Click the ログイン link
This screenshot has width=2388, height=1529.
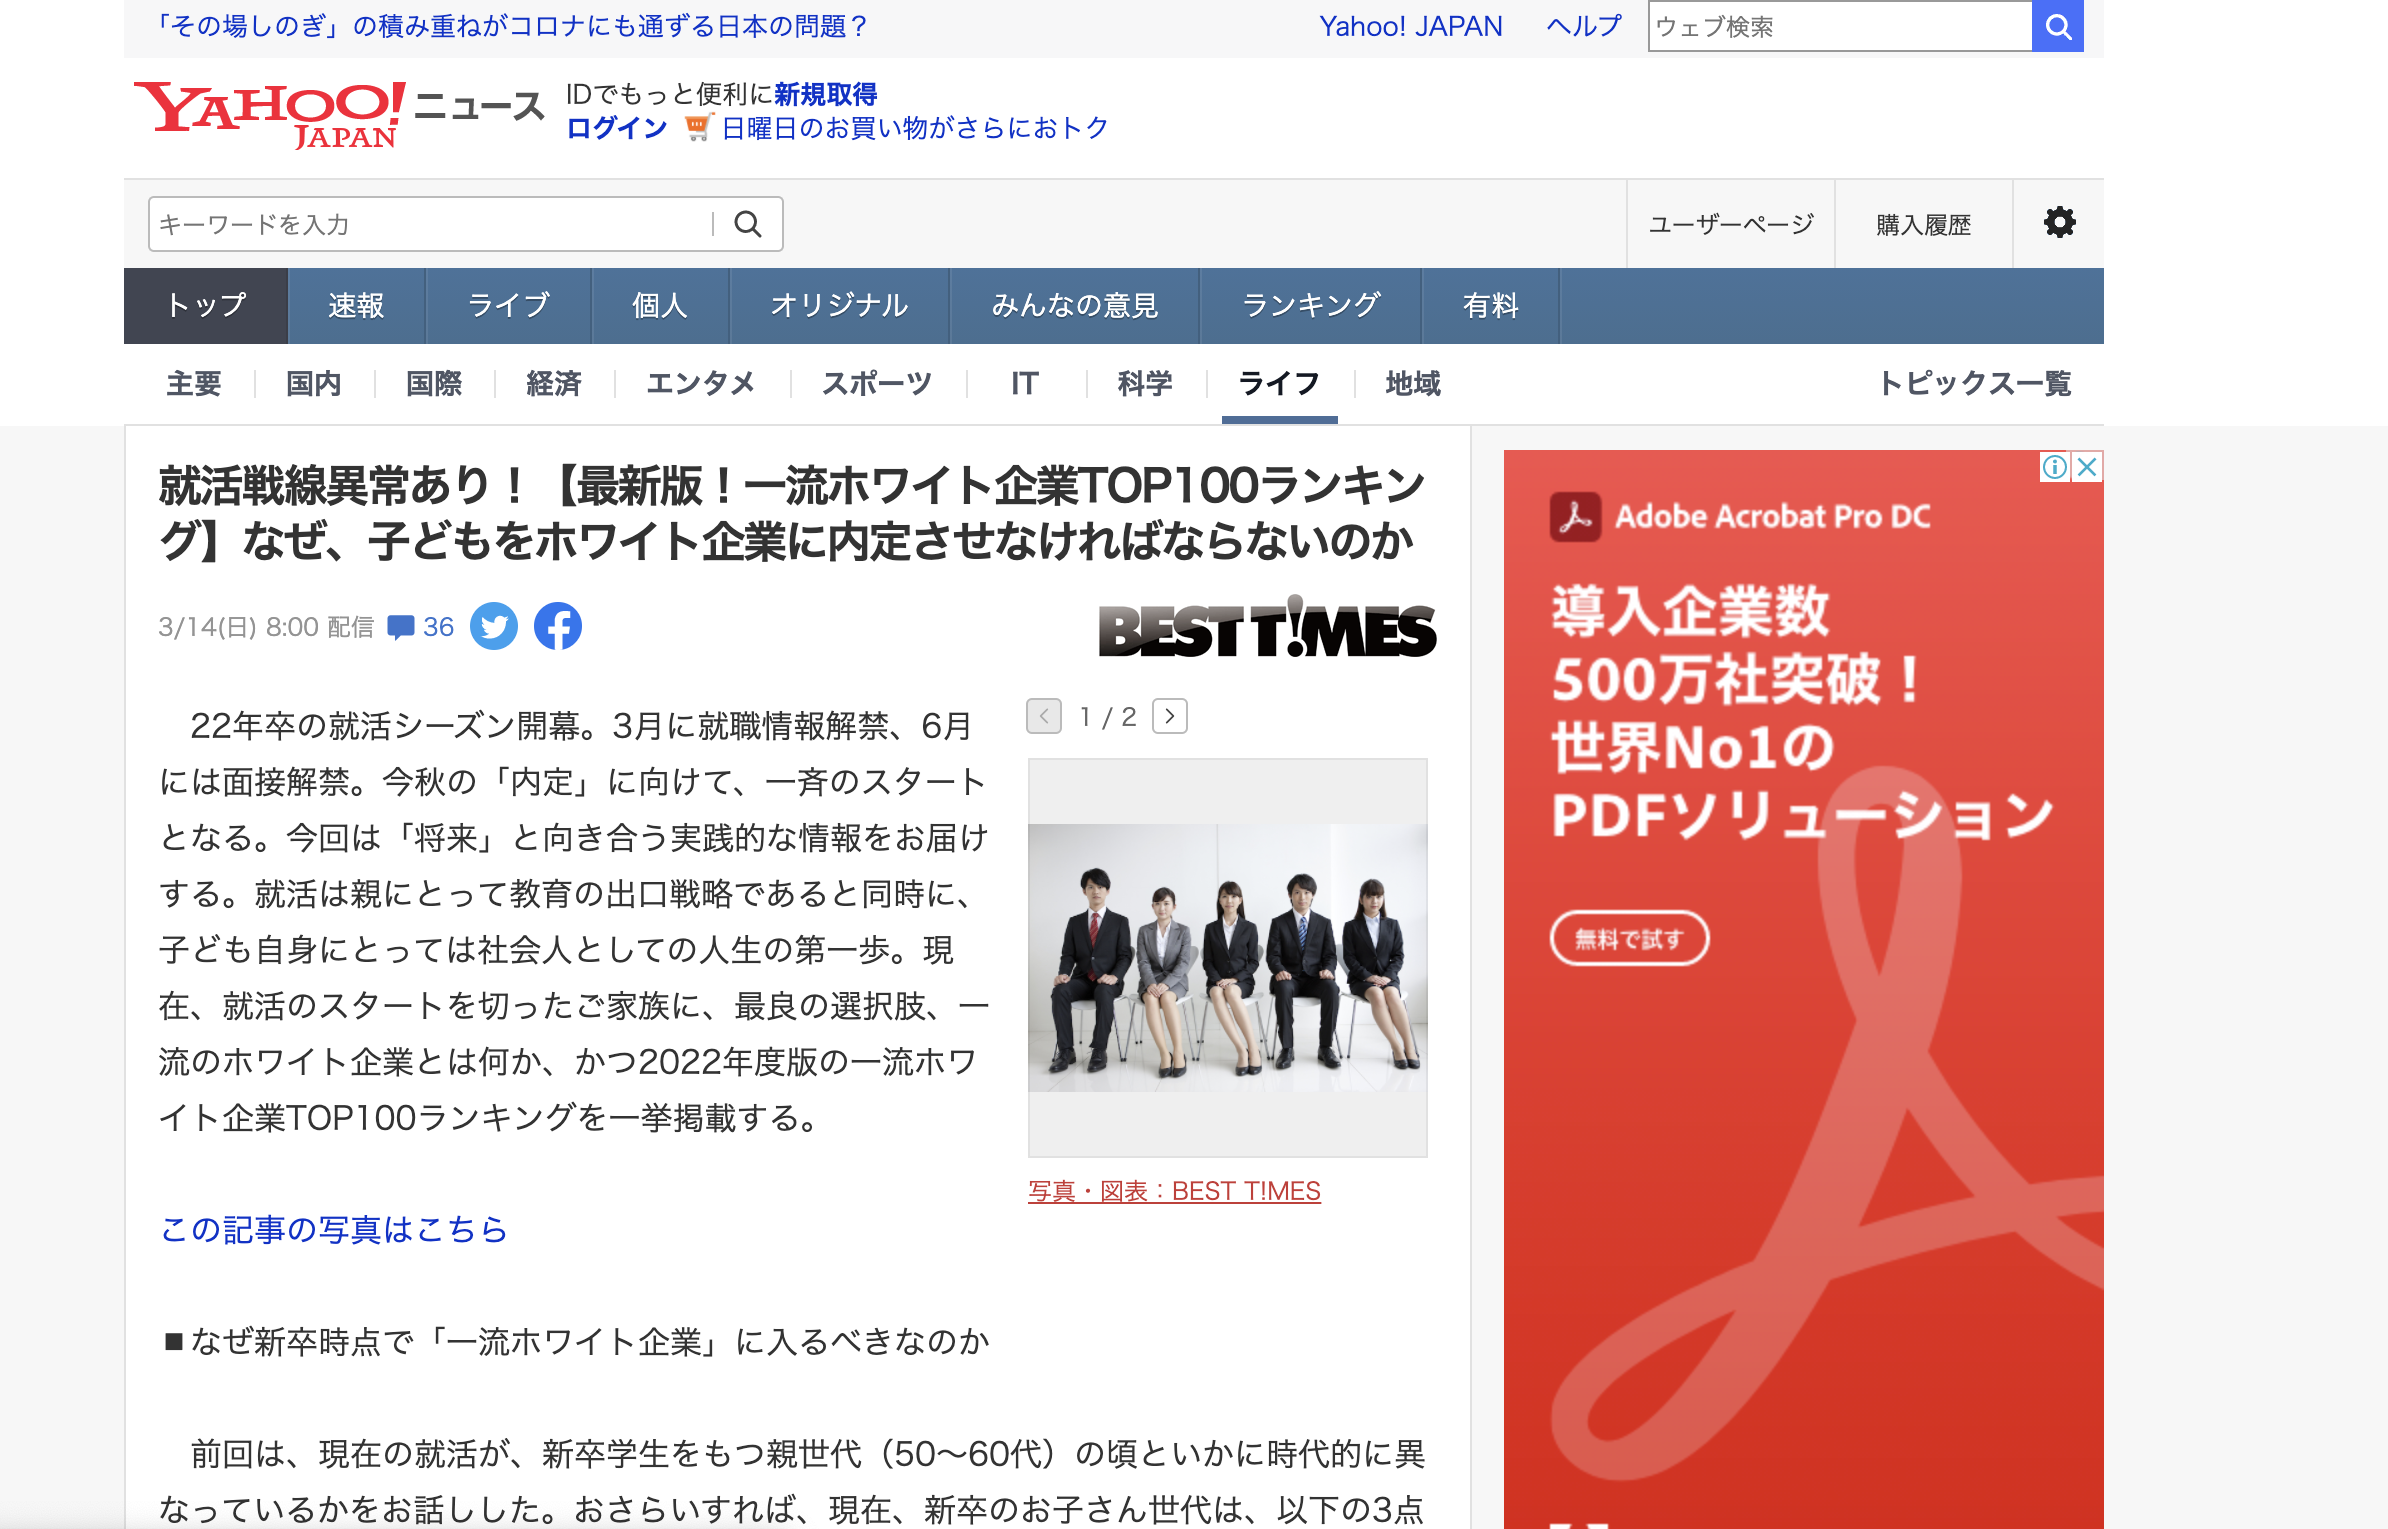pyautogui.click(x=617, y=128)
